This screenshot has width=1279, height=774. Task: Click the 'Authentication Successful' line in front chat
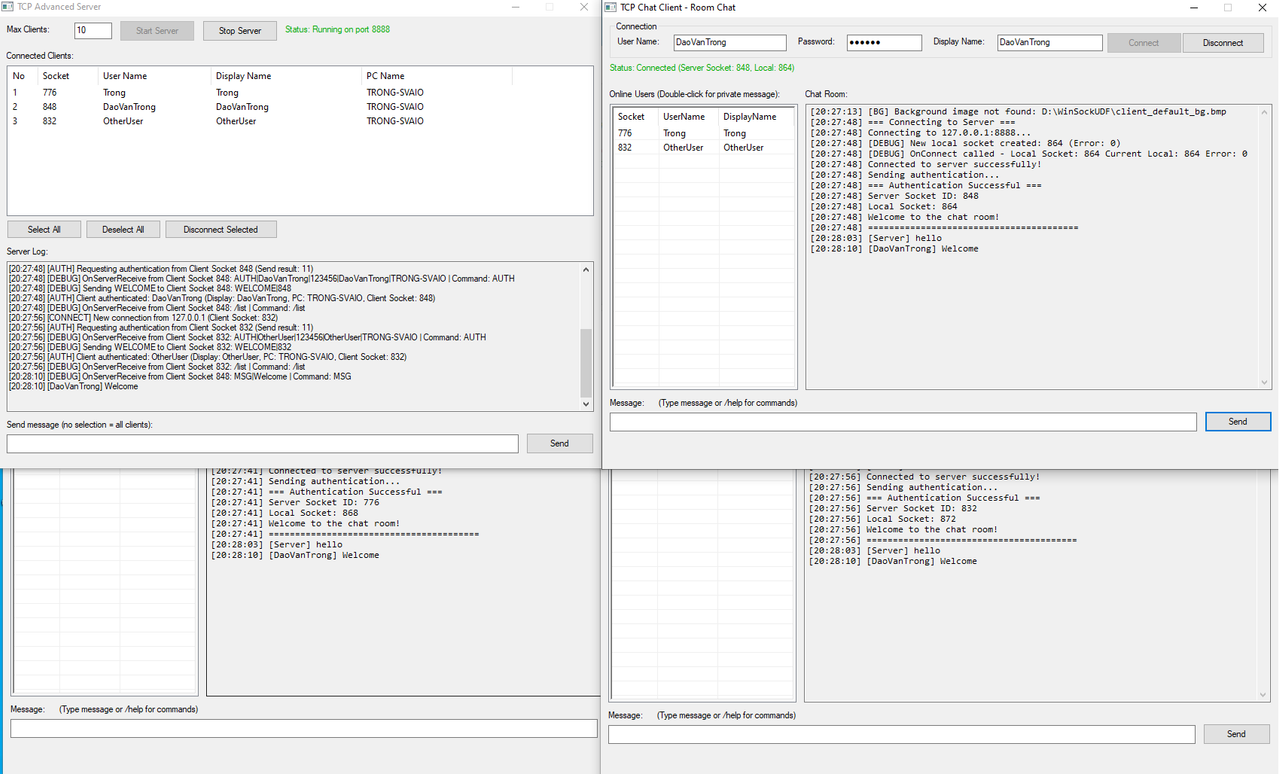(926, 185)
